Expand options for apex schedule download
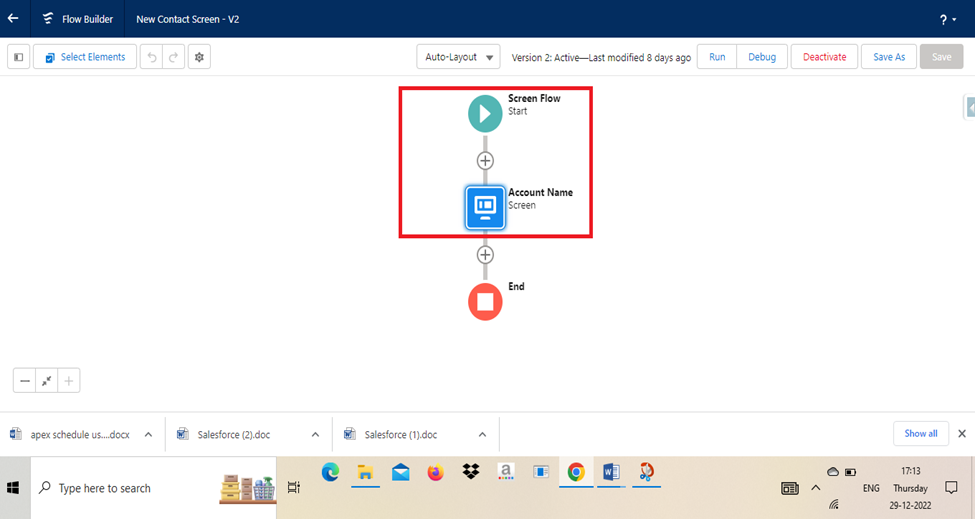Image resolution: width=975 pixels, height=519 pixels. click(x=148, y=434)
